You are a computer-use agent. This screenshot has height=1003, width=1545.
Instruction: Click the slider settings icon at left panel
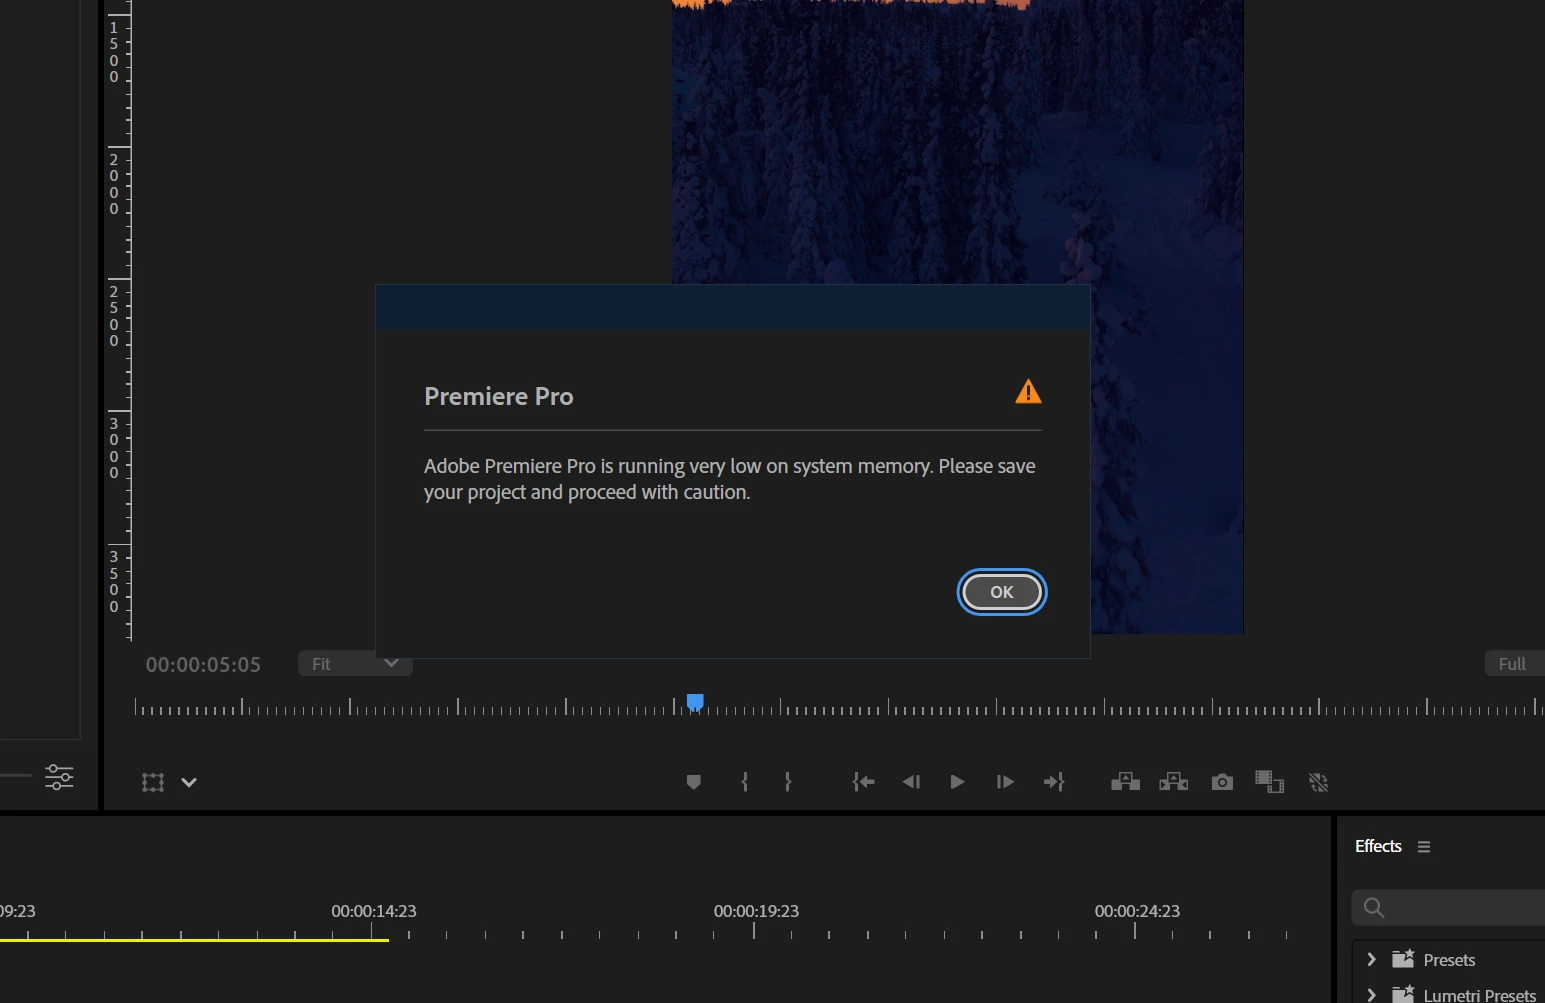59,777
